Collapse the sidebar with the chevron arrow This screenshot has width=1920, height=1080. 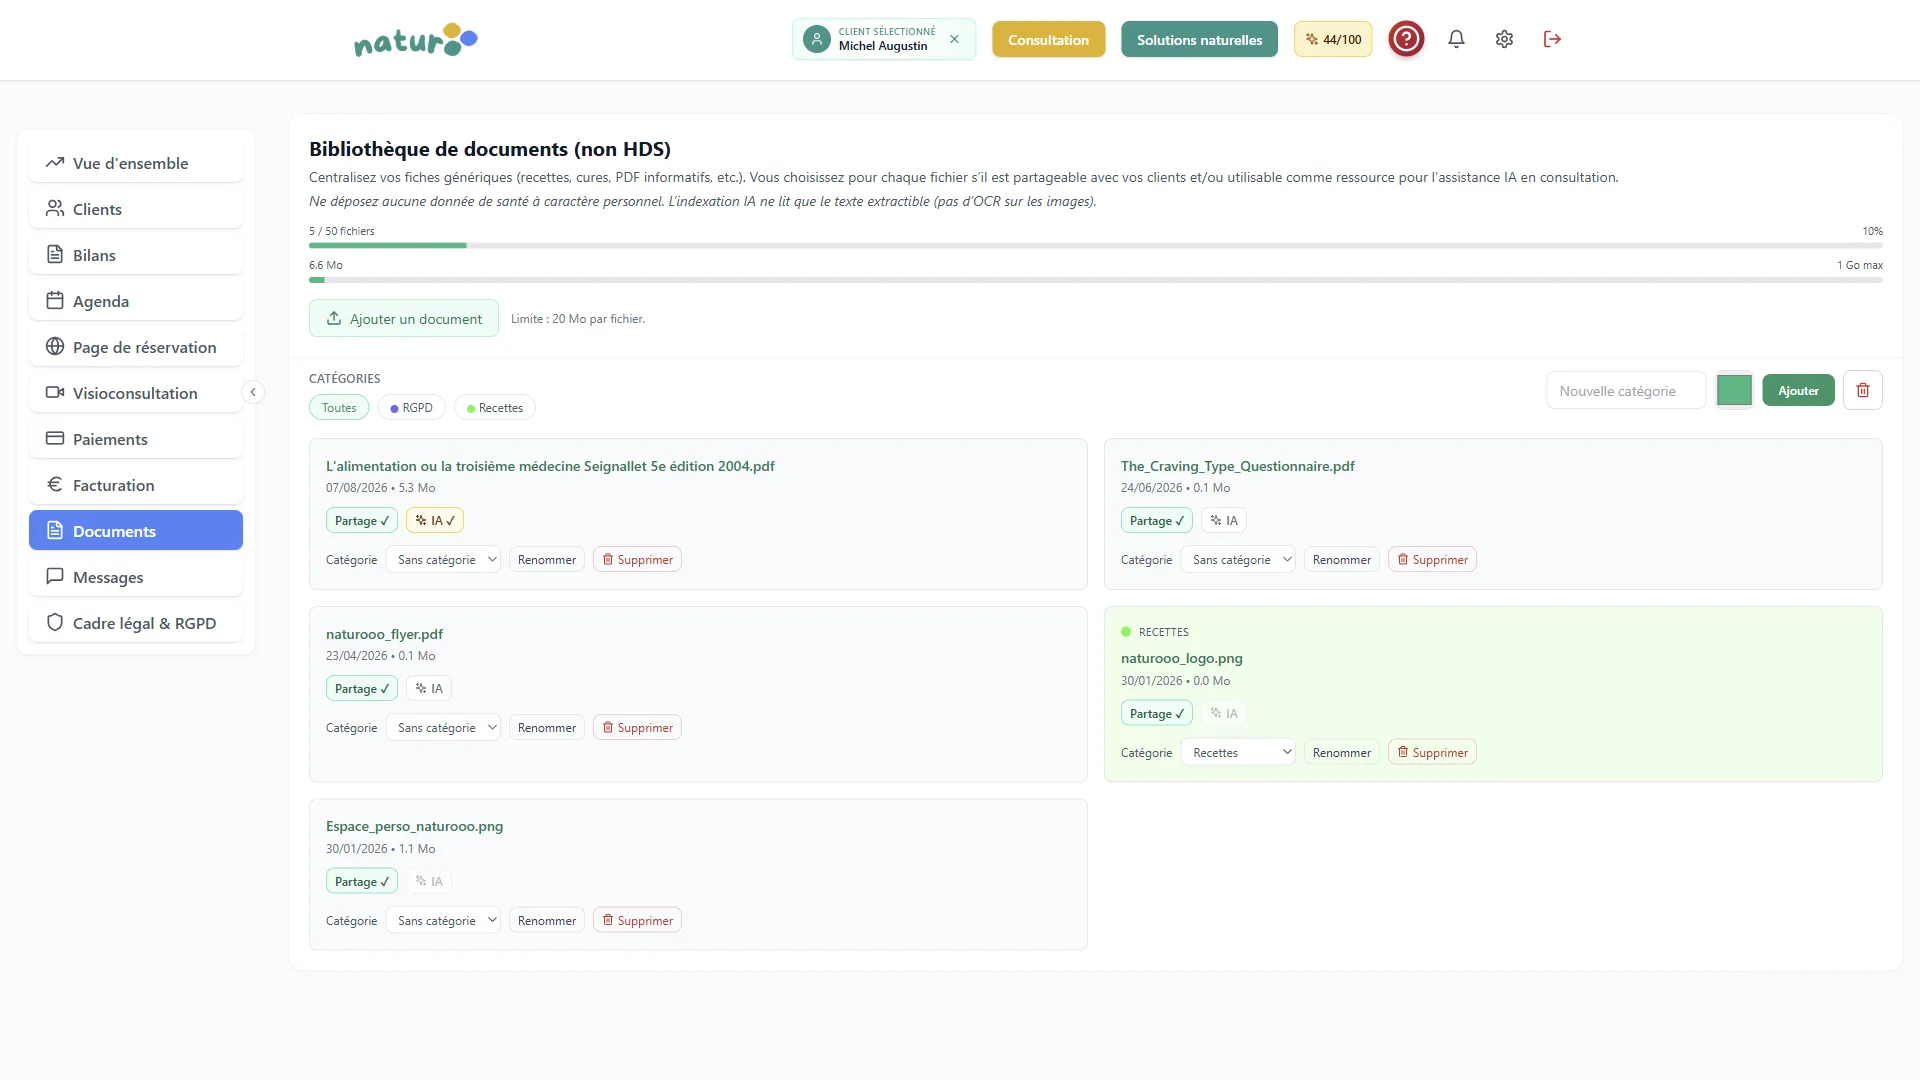click(x=253, y=392)
